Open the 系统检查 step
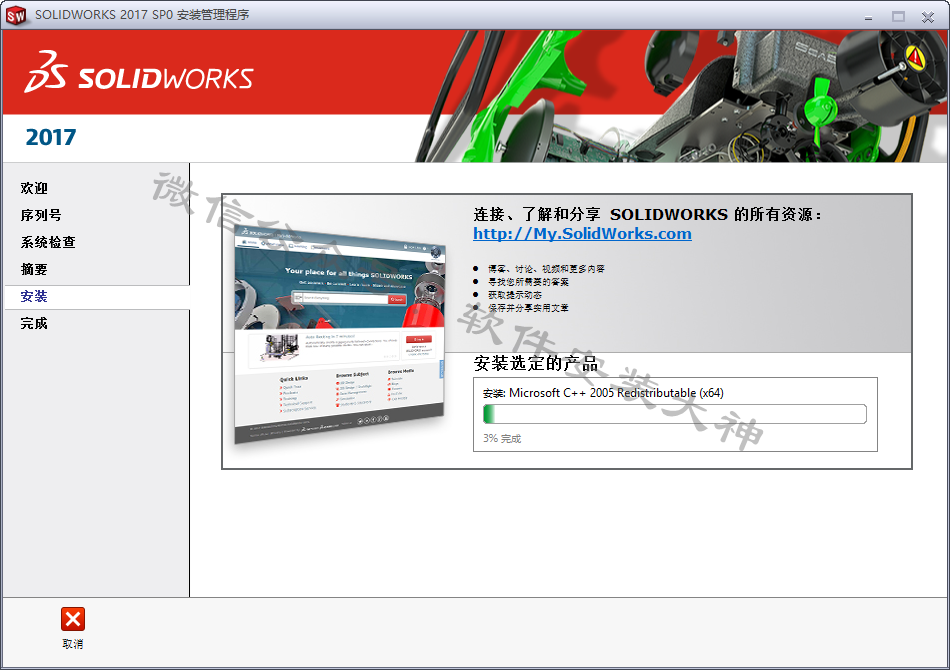 pyautogui.click(x=48, y=242)
